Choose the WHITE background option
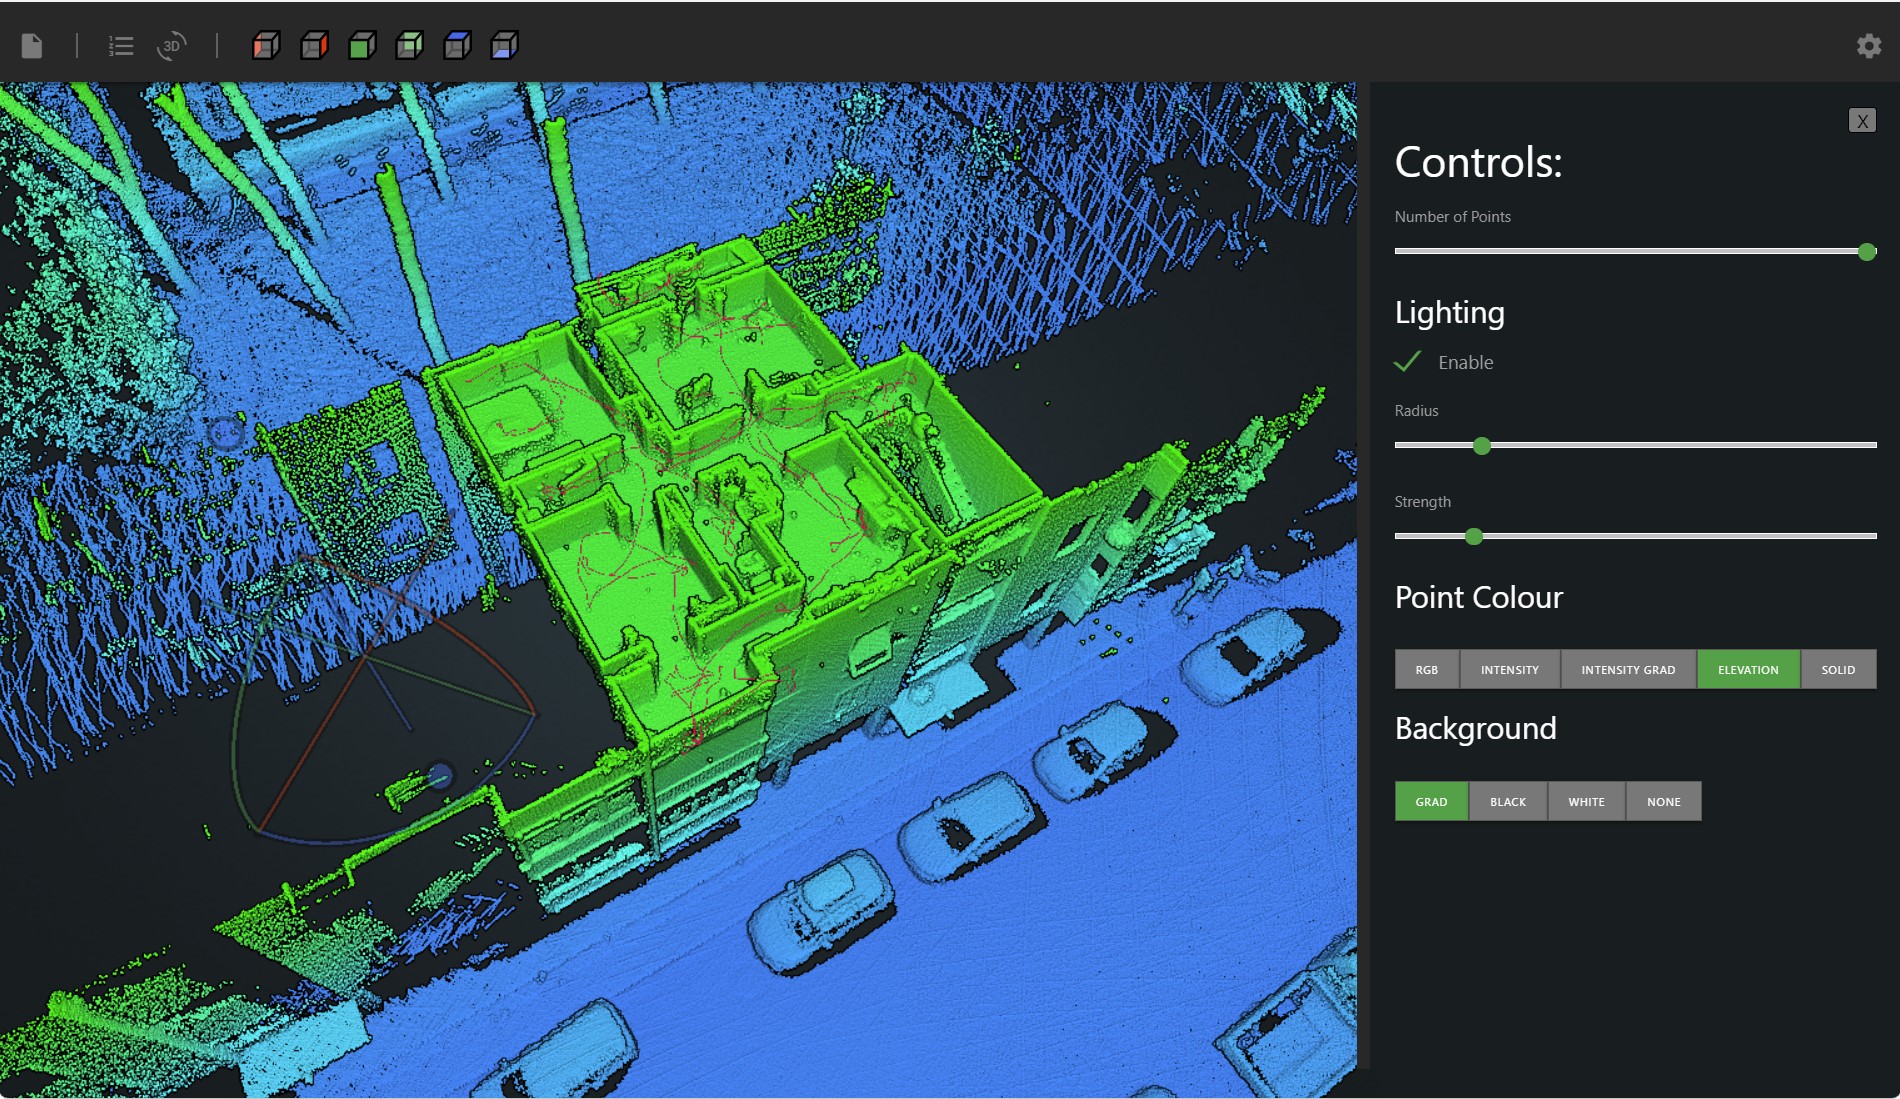Screen dimensions: 1900x1099 1586,802
